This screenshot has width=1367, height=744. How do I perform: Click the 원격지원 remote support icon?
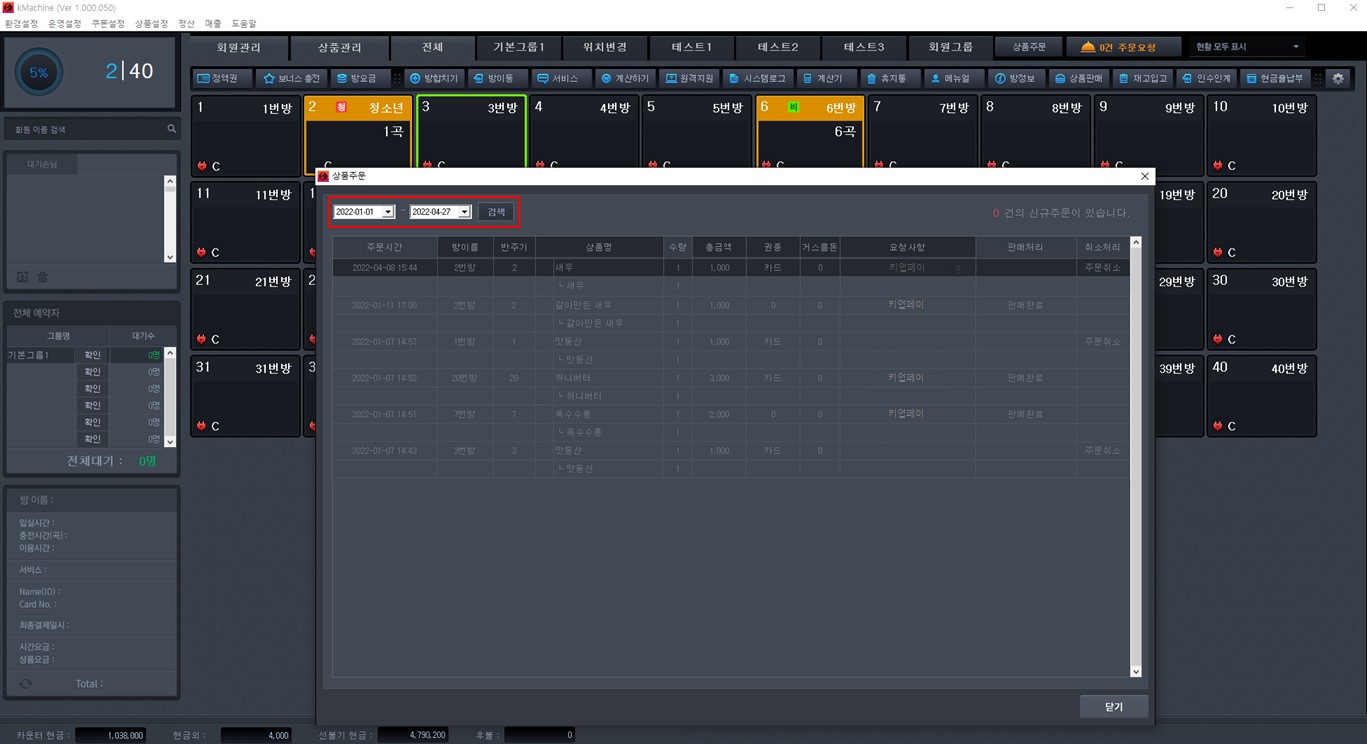[670, 78]
